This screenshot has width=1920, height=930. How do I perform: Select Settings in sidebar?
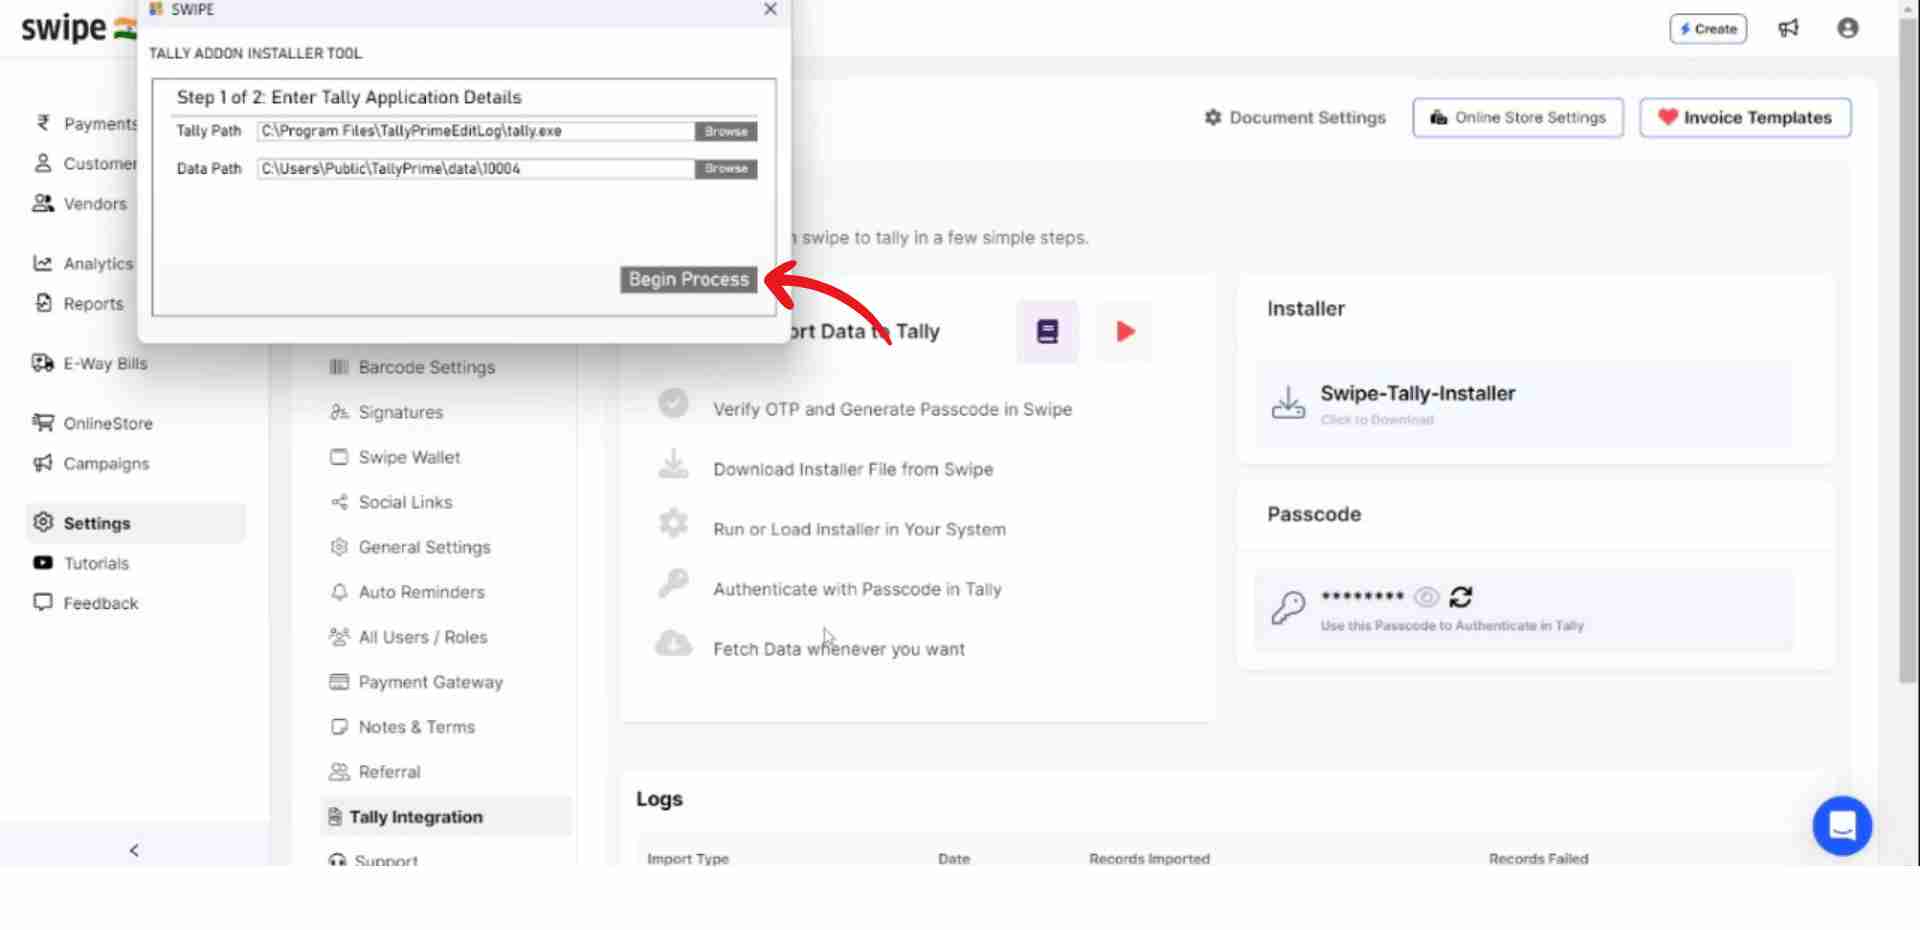tap(135, 523)
